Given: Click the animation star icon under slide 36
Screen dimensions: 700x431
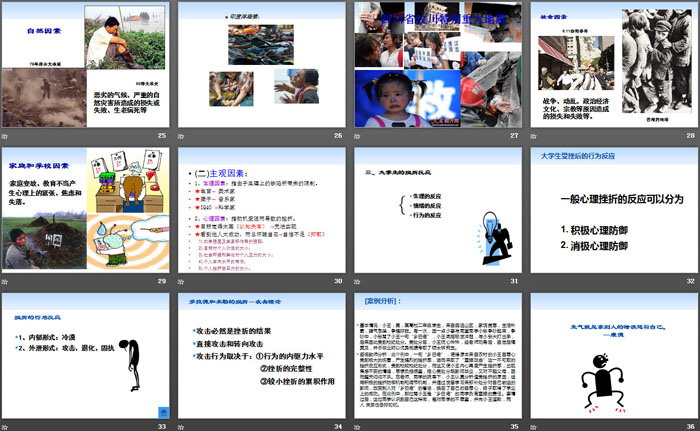Looking at the screenshot, I should coord(533,427).
